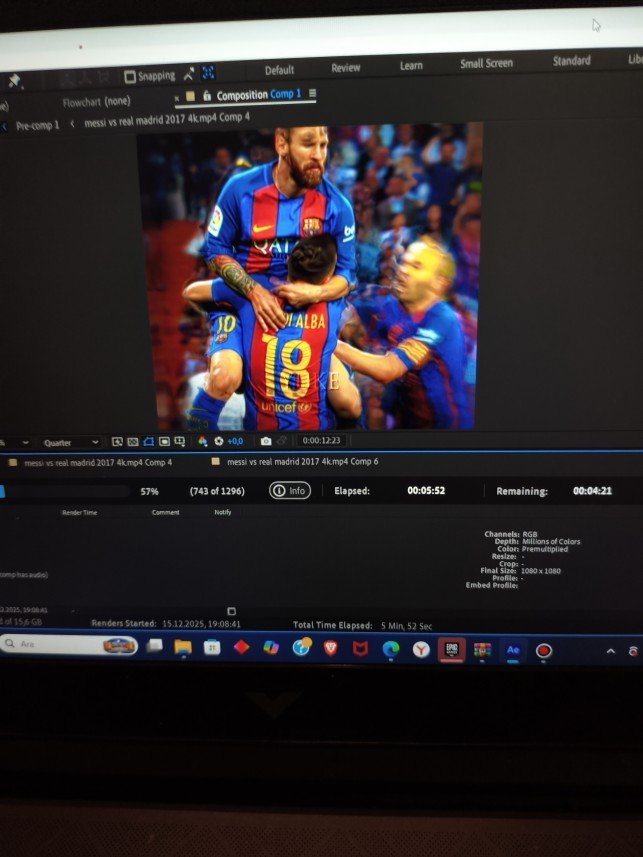Expand the workspace overflow next to Standard
Image resolution: width=643 pixels, height=857 pixels.
[x=632, y=60]
